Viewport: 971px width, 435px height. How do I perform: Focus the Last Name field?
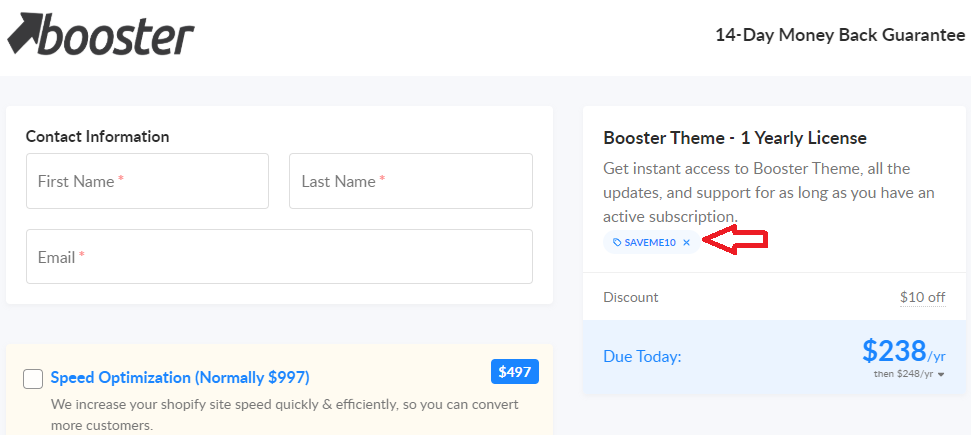[x=411, y=181]
